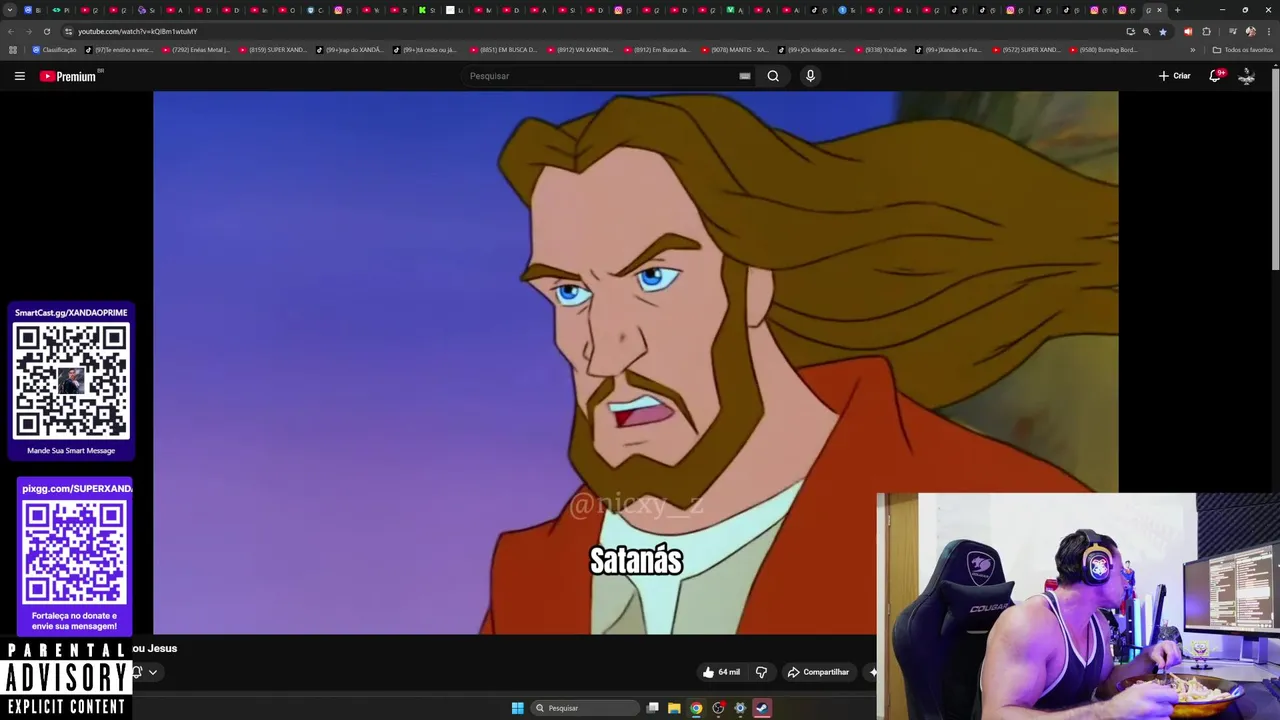Open the Enéas Metal bookmark

(x=196, y=50)
